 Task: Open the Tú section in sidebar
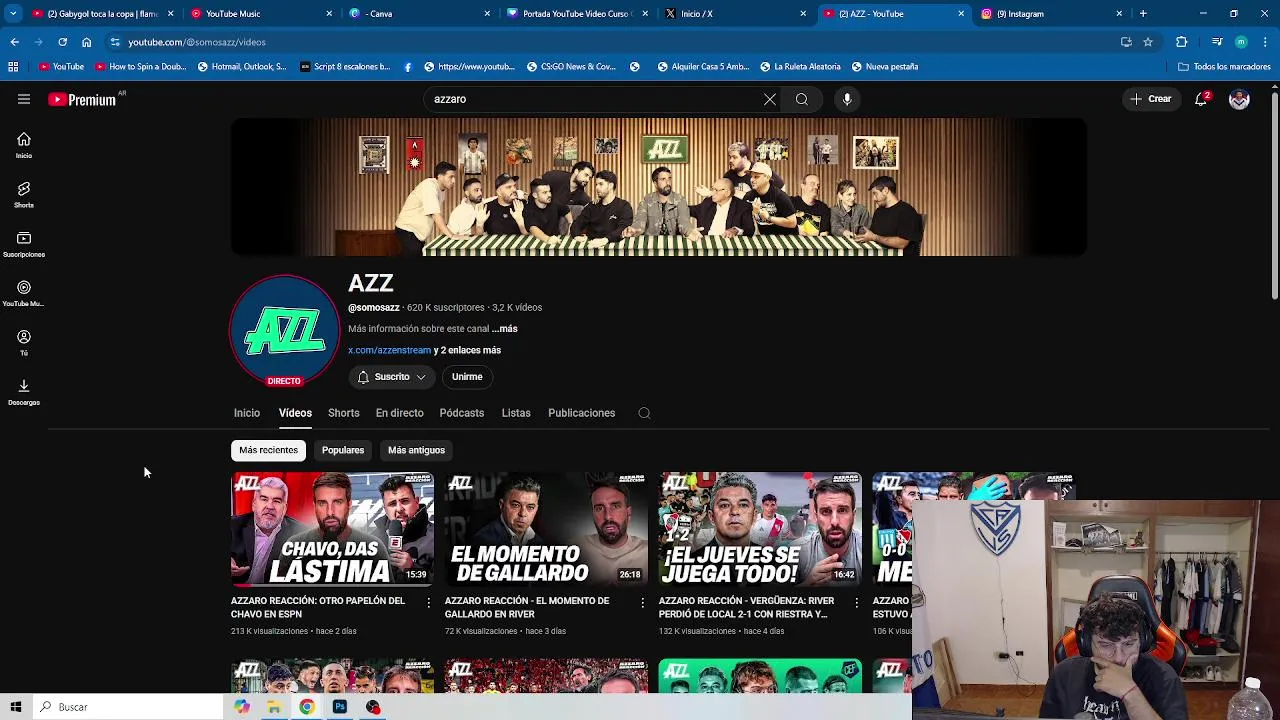(x=24, y=342)
